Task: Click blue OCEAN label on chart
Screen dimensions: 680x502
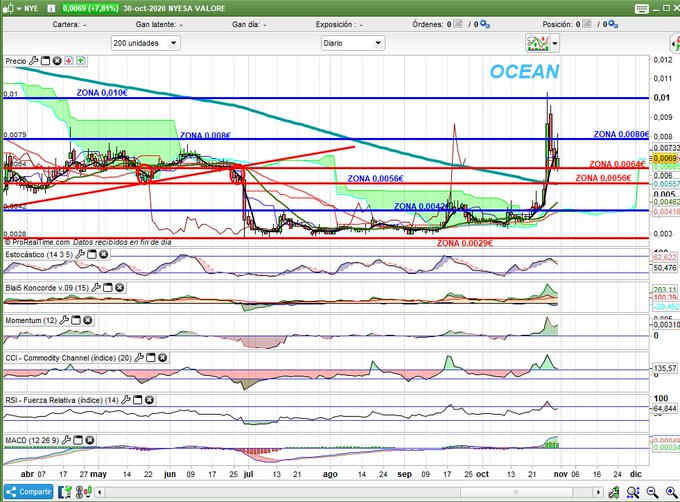Action: 525,72
